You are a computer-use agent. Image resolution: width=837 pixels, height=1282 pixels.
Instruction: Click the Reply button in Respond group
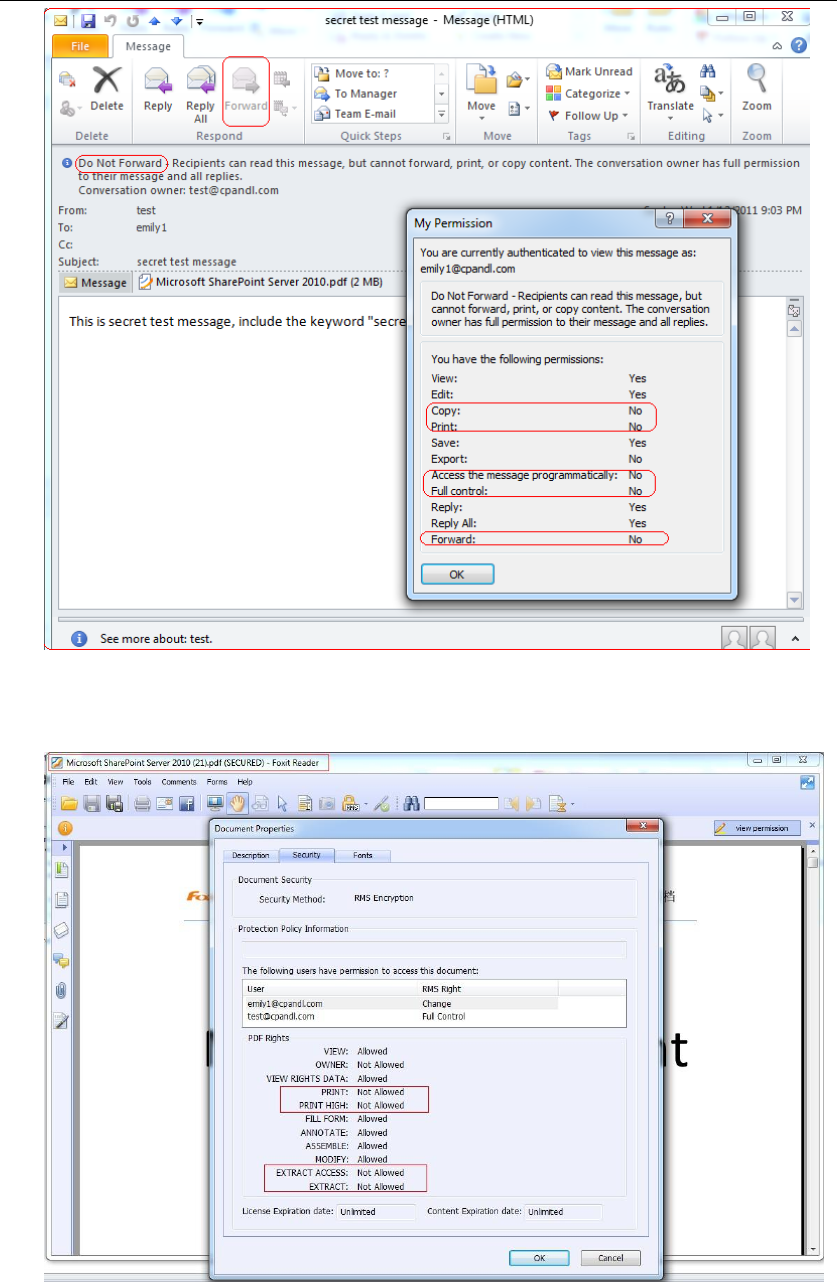tap(158, 88)
